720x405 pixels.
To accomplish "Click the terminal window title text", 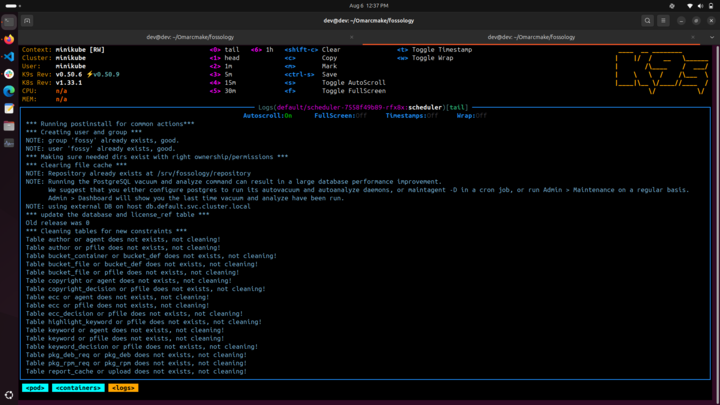I will click(369, 21).
